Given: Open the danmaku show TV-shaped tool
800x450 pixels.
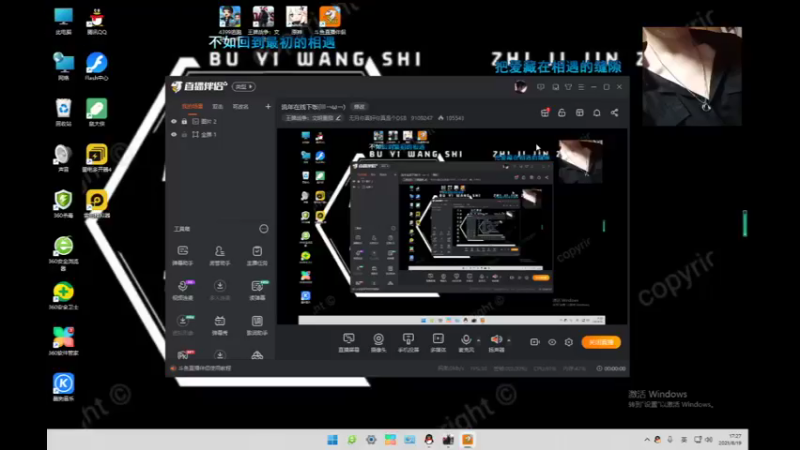Looking at the screenshot, I should point(219,325).
